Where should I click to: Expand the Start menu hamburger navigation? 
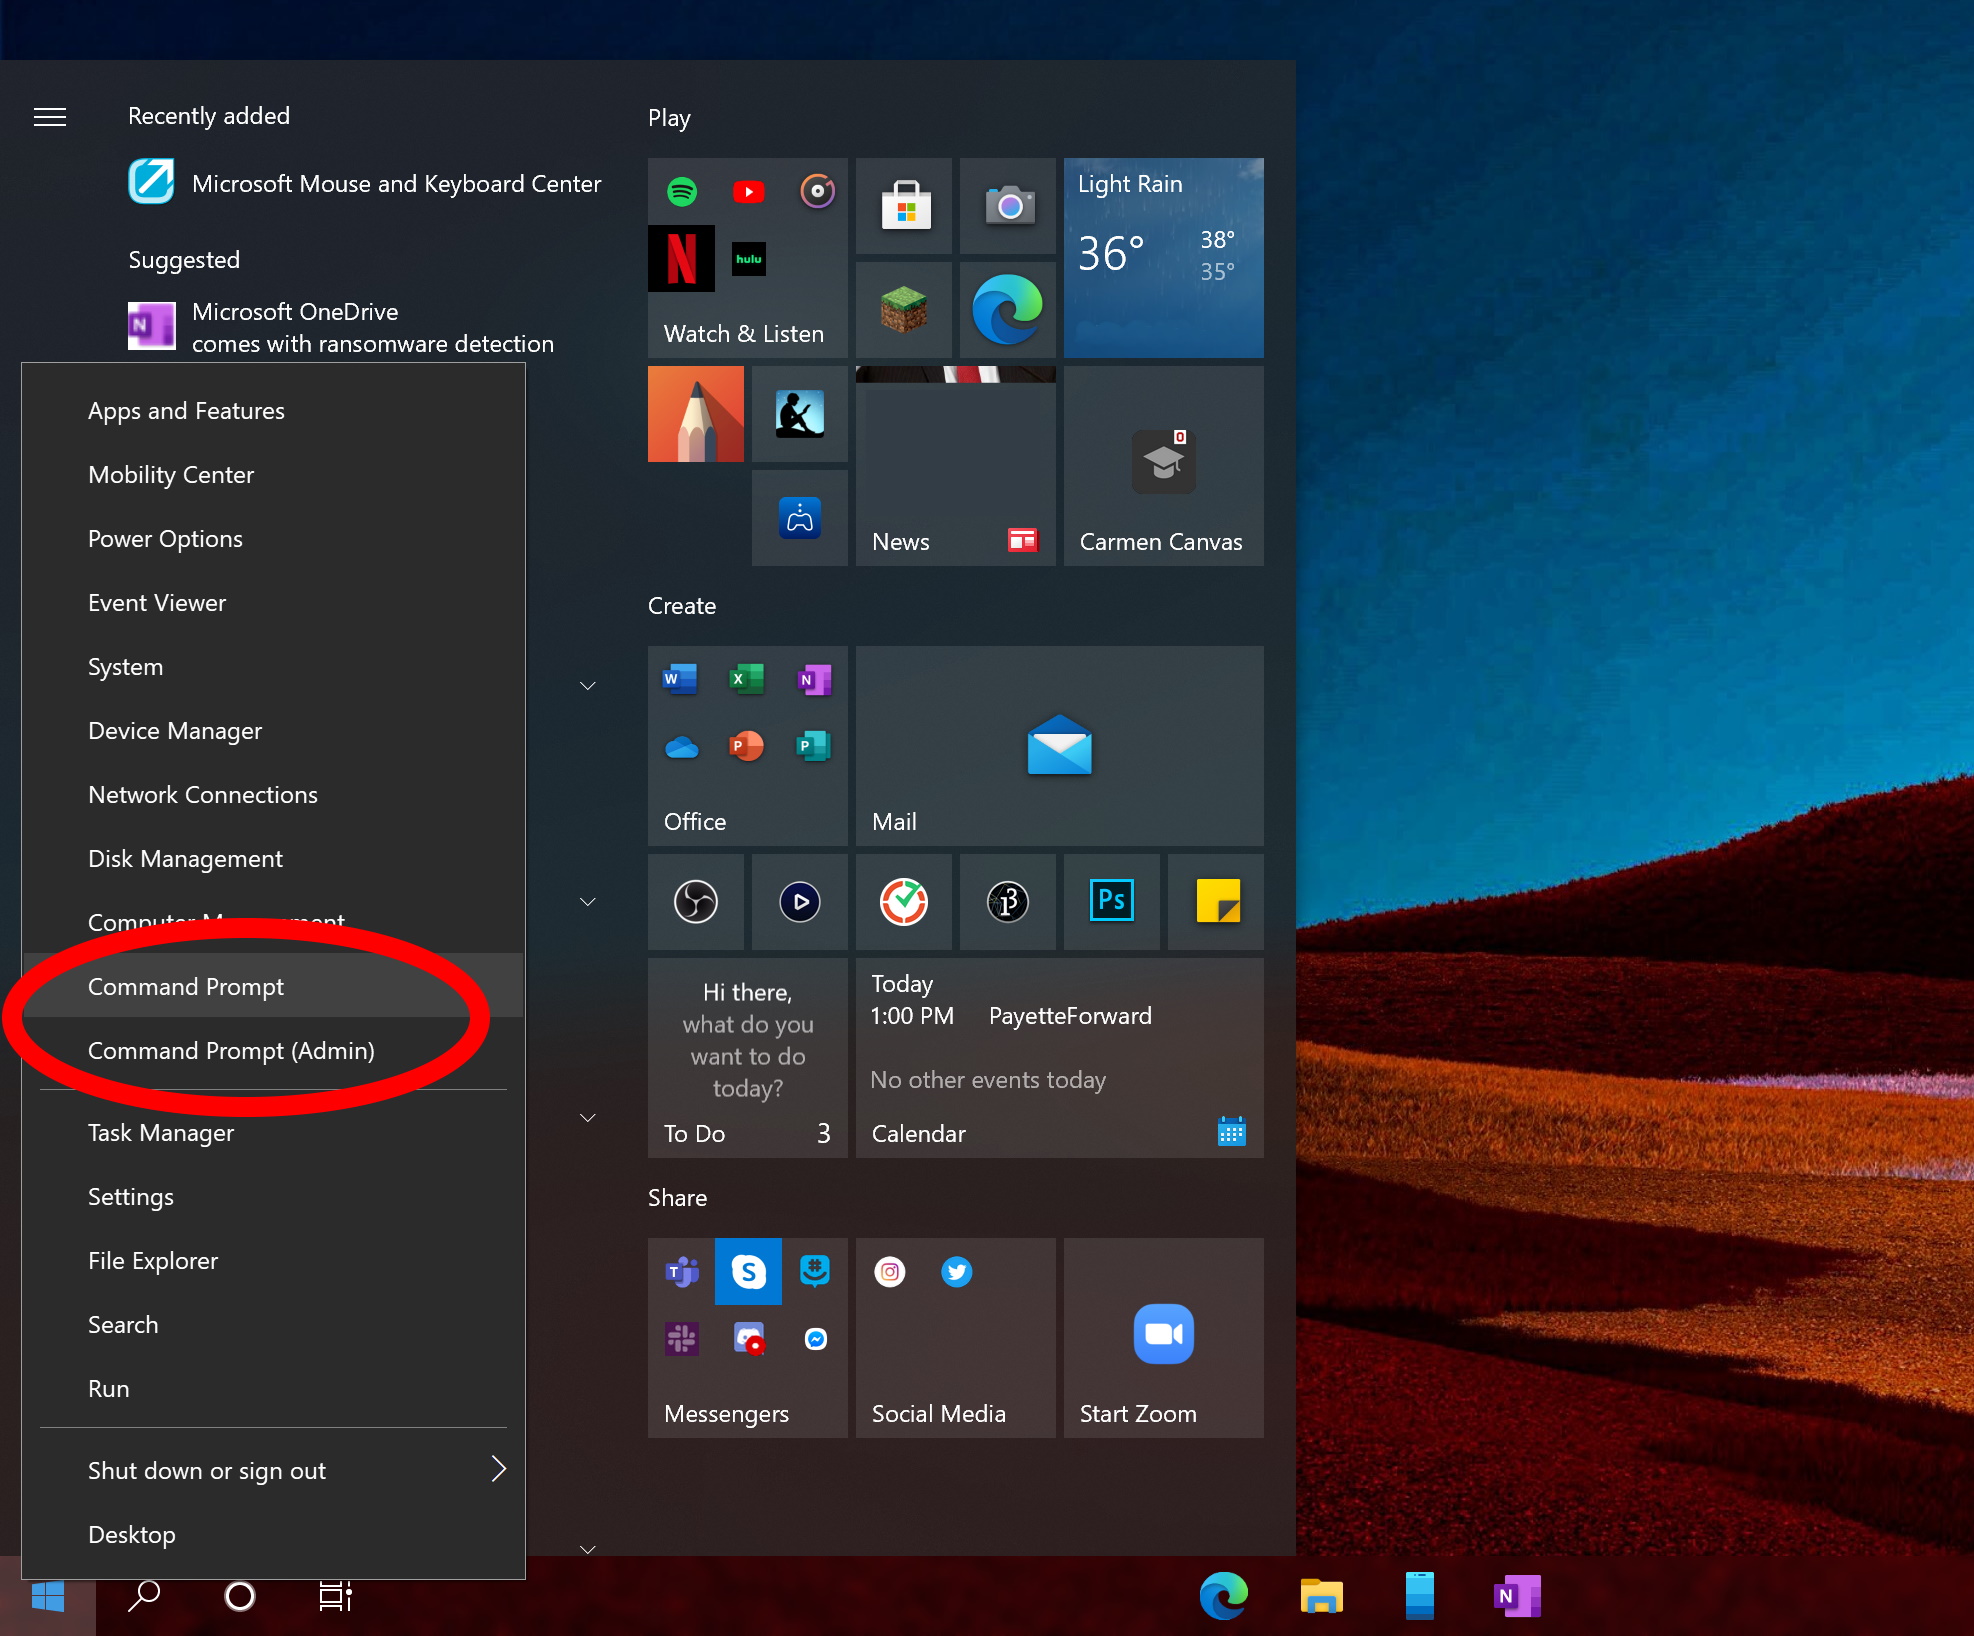(x=50, y=116)
